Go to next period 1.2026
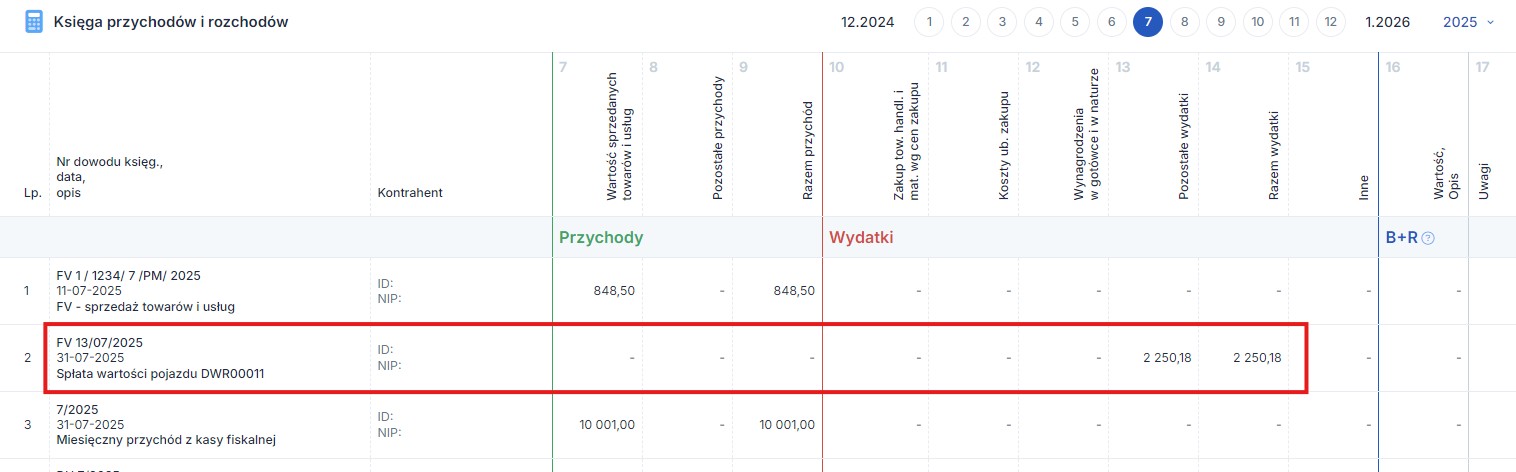 click(1387, 22)
